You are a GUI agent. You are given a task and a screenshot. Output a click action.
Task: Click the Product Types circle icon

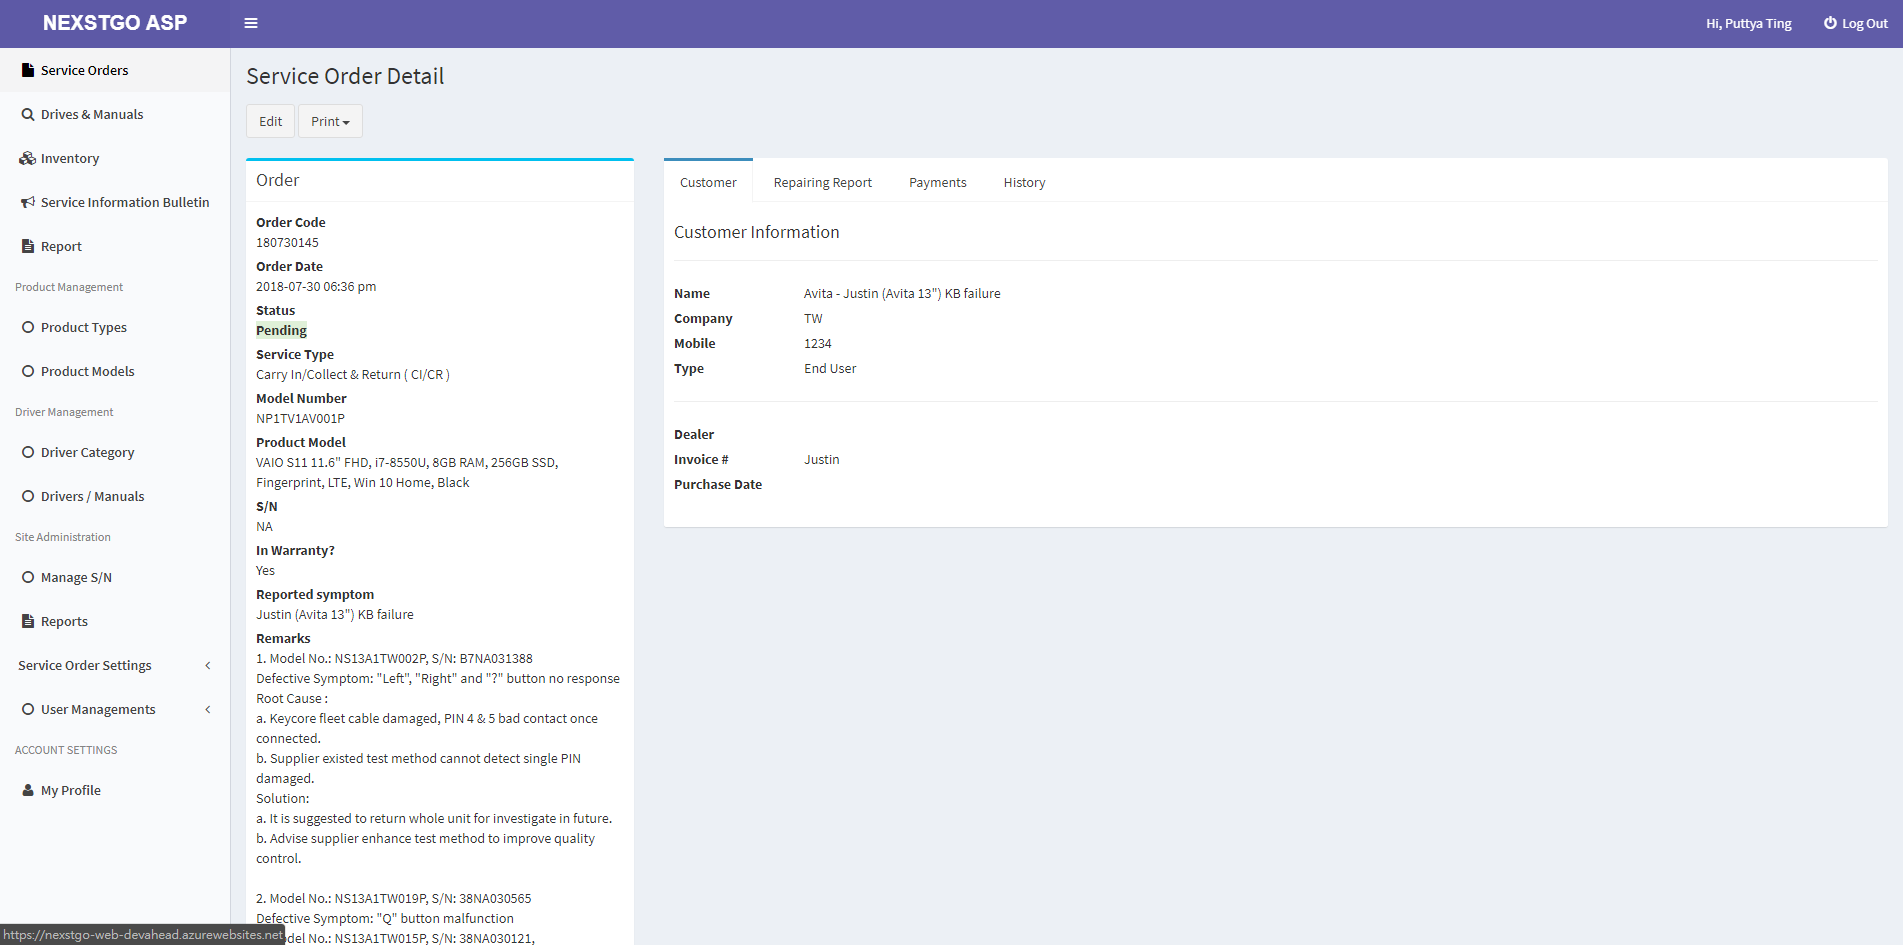[x=28, y=327]
